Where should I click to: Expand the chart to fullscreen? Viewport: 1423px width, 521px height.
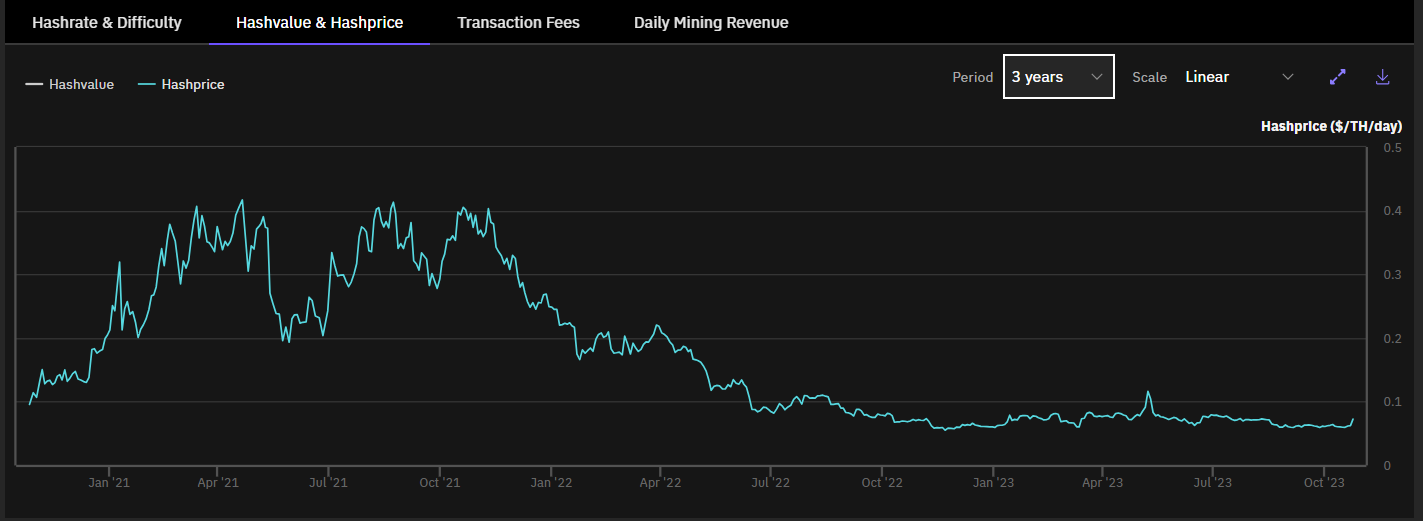point(1337,77)
